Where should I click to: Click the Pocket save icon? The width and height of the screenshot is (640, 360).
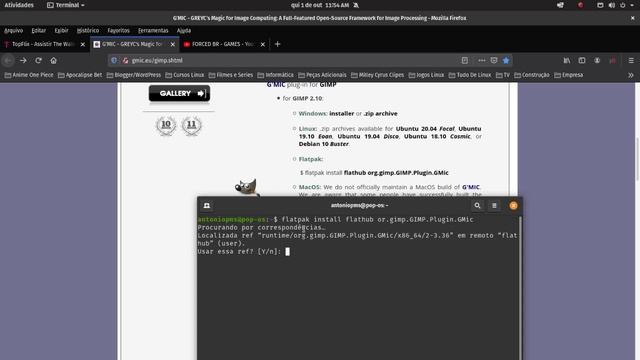pos(494,60)
